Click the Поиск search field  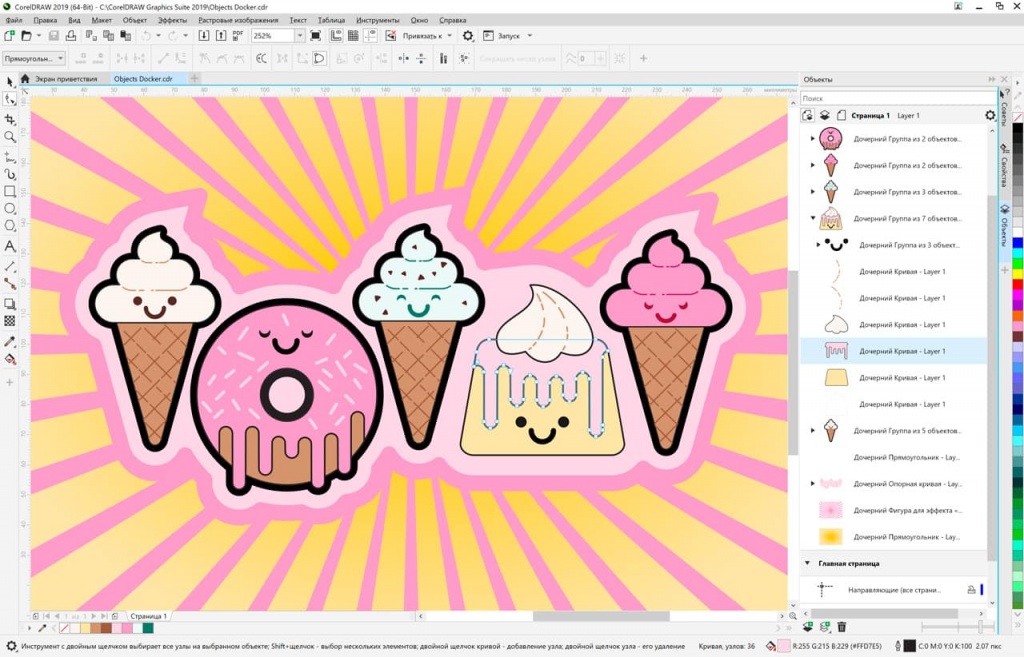(x=898, y=98)
